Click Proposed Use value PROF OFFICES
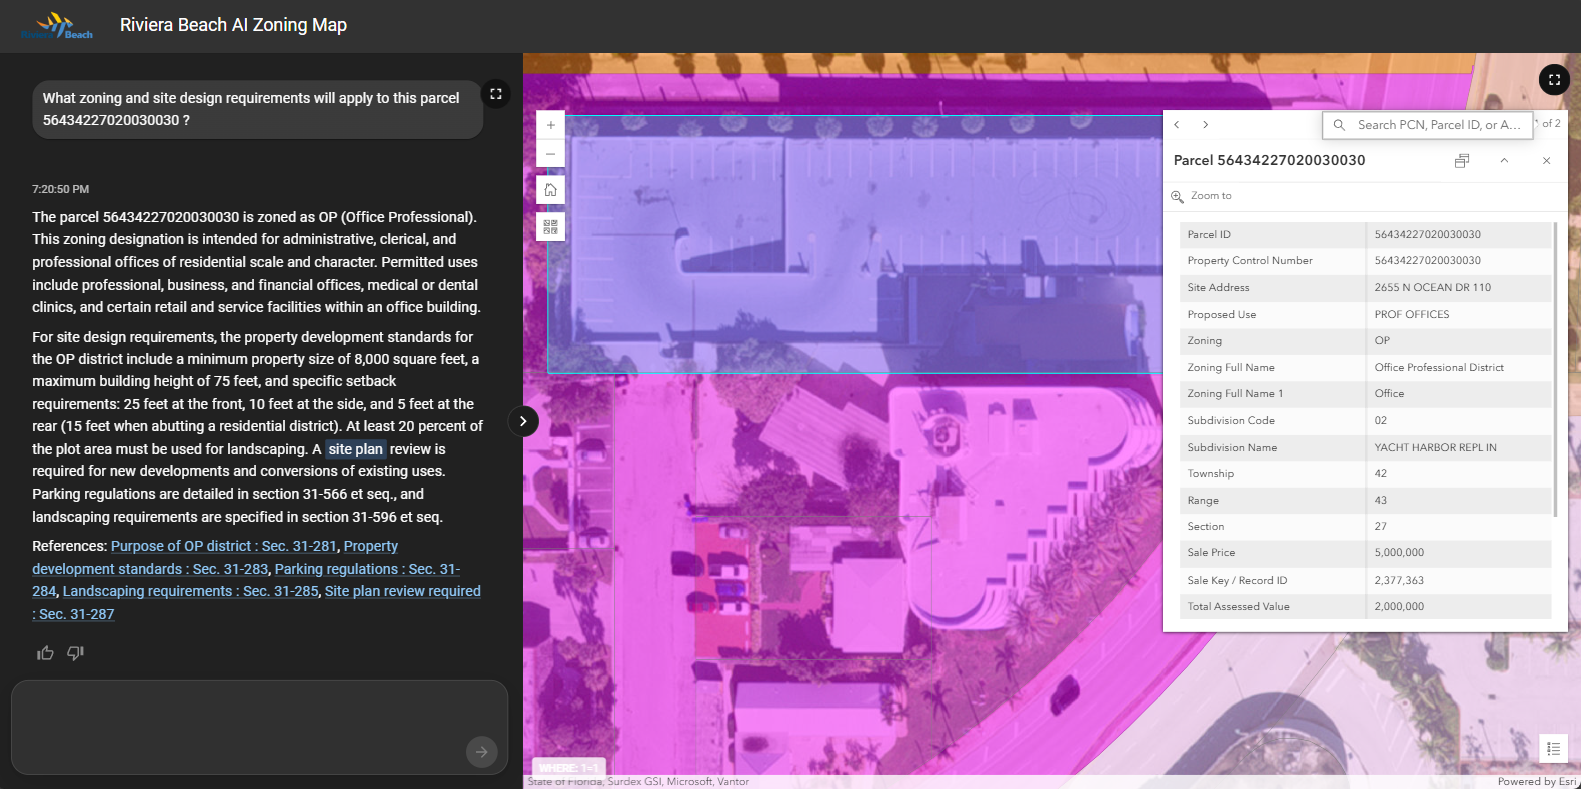1581x789 pixels. point(1412,315)
